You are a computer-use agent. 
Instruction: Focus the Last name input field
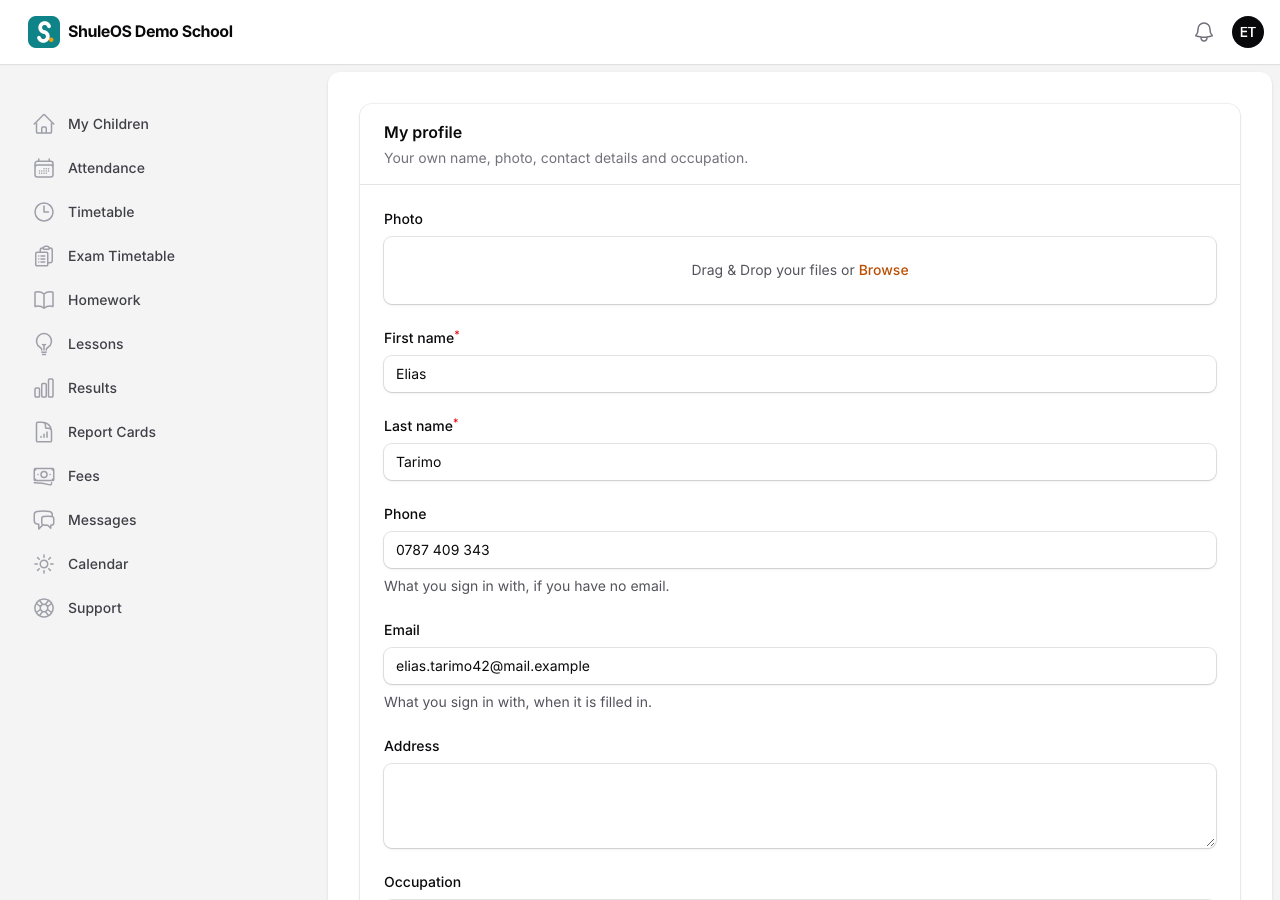800,462
